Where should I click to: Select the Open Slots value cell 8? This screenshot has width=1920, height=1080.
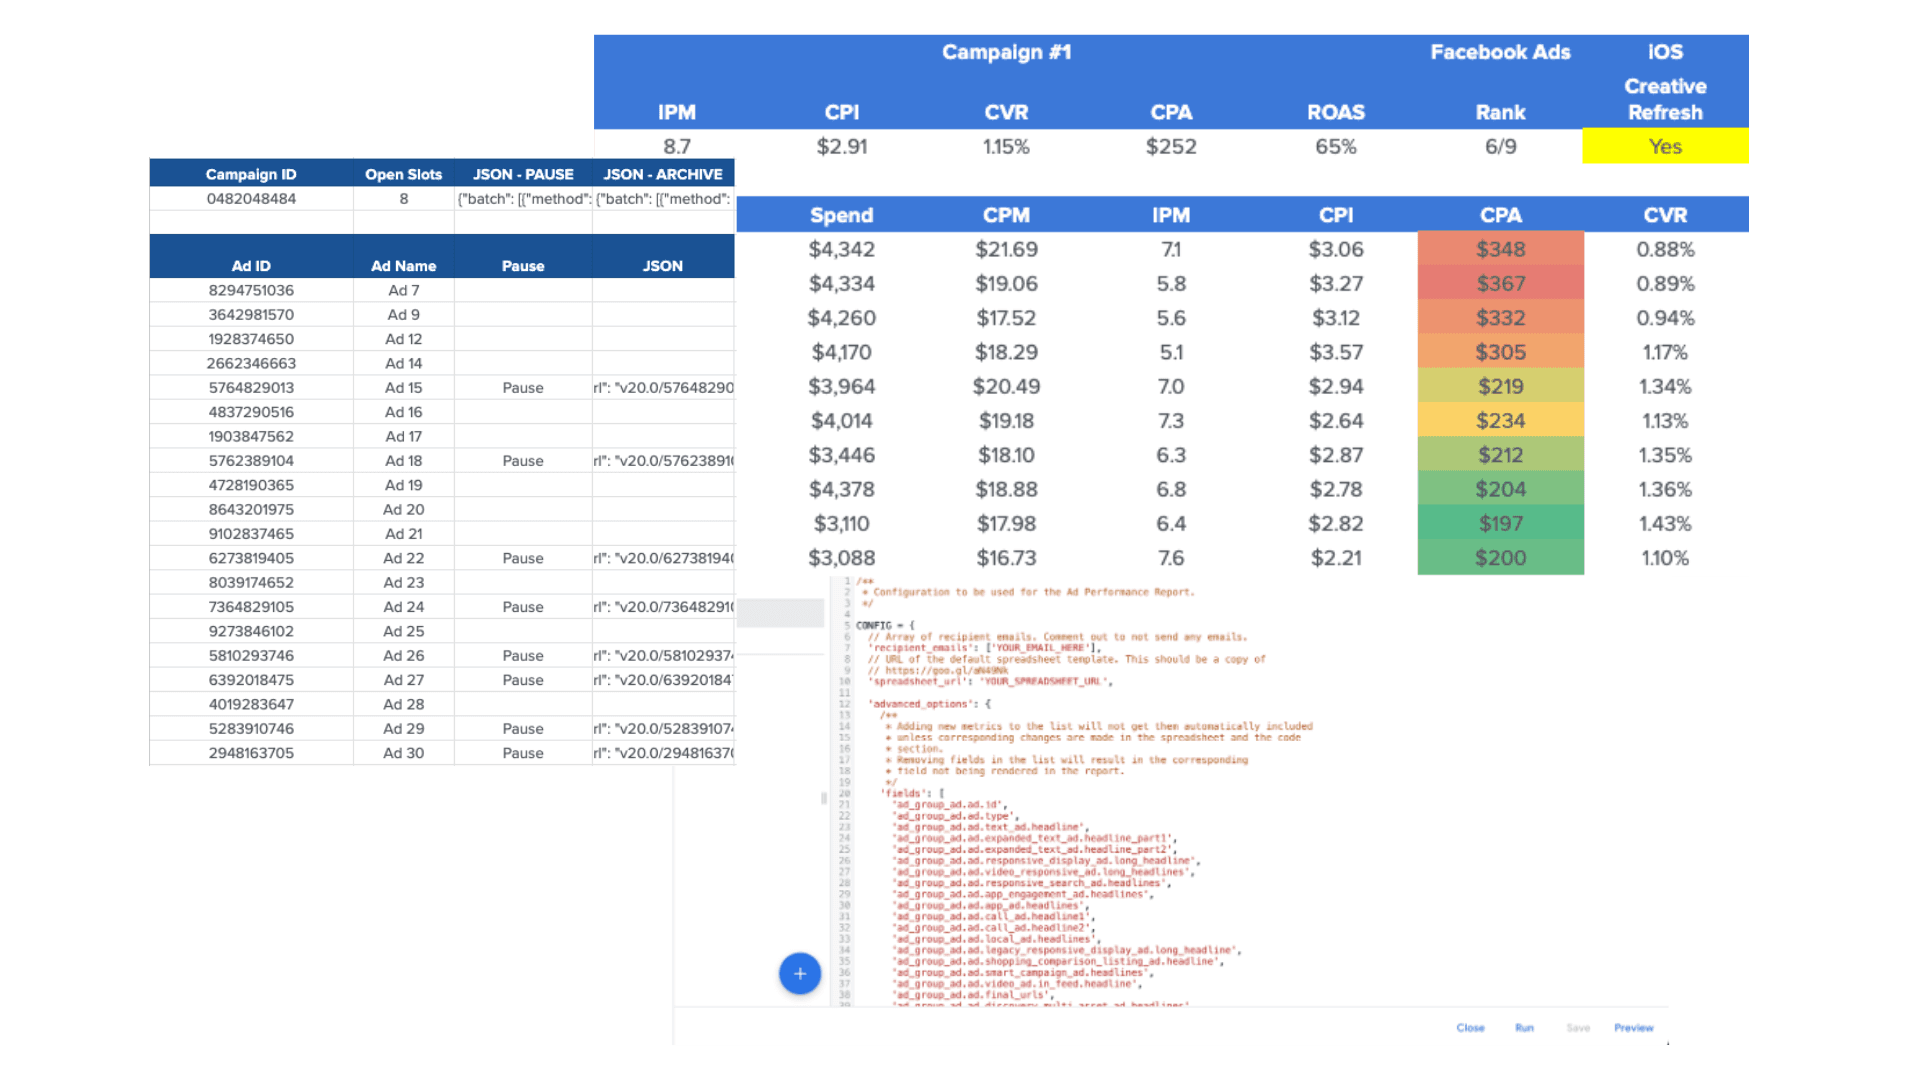coord(404,199)
